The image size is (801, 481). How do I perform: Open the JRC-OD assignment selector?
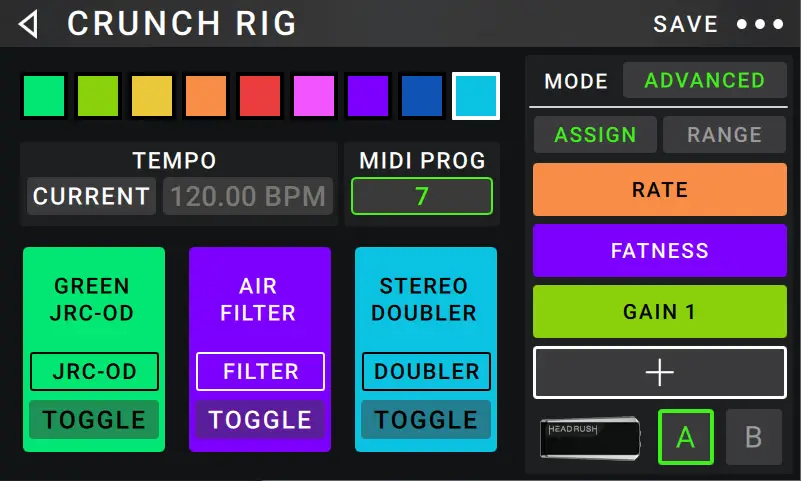pyautogui.click(x=94, y=371)
